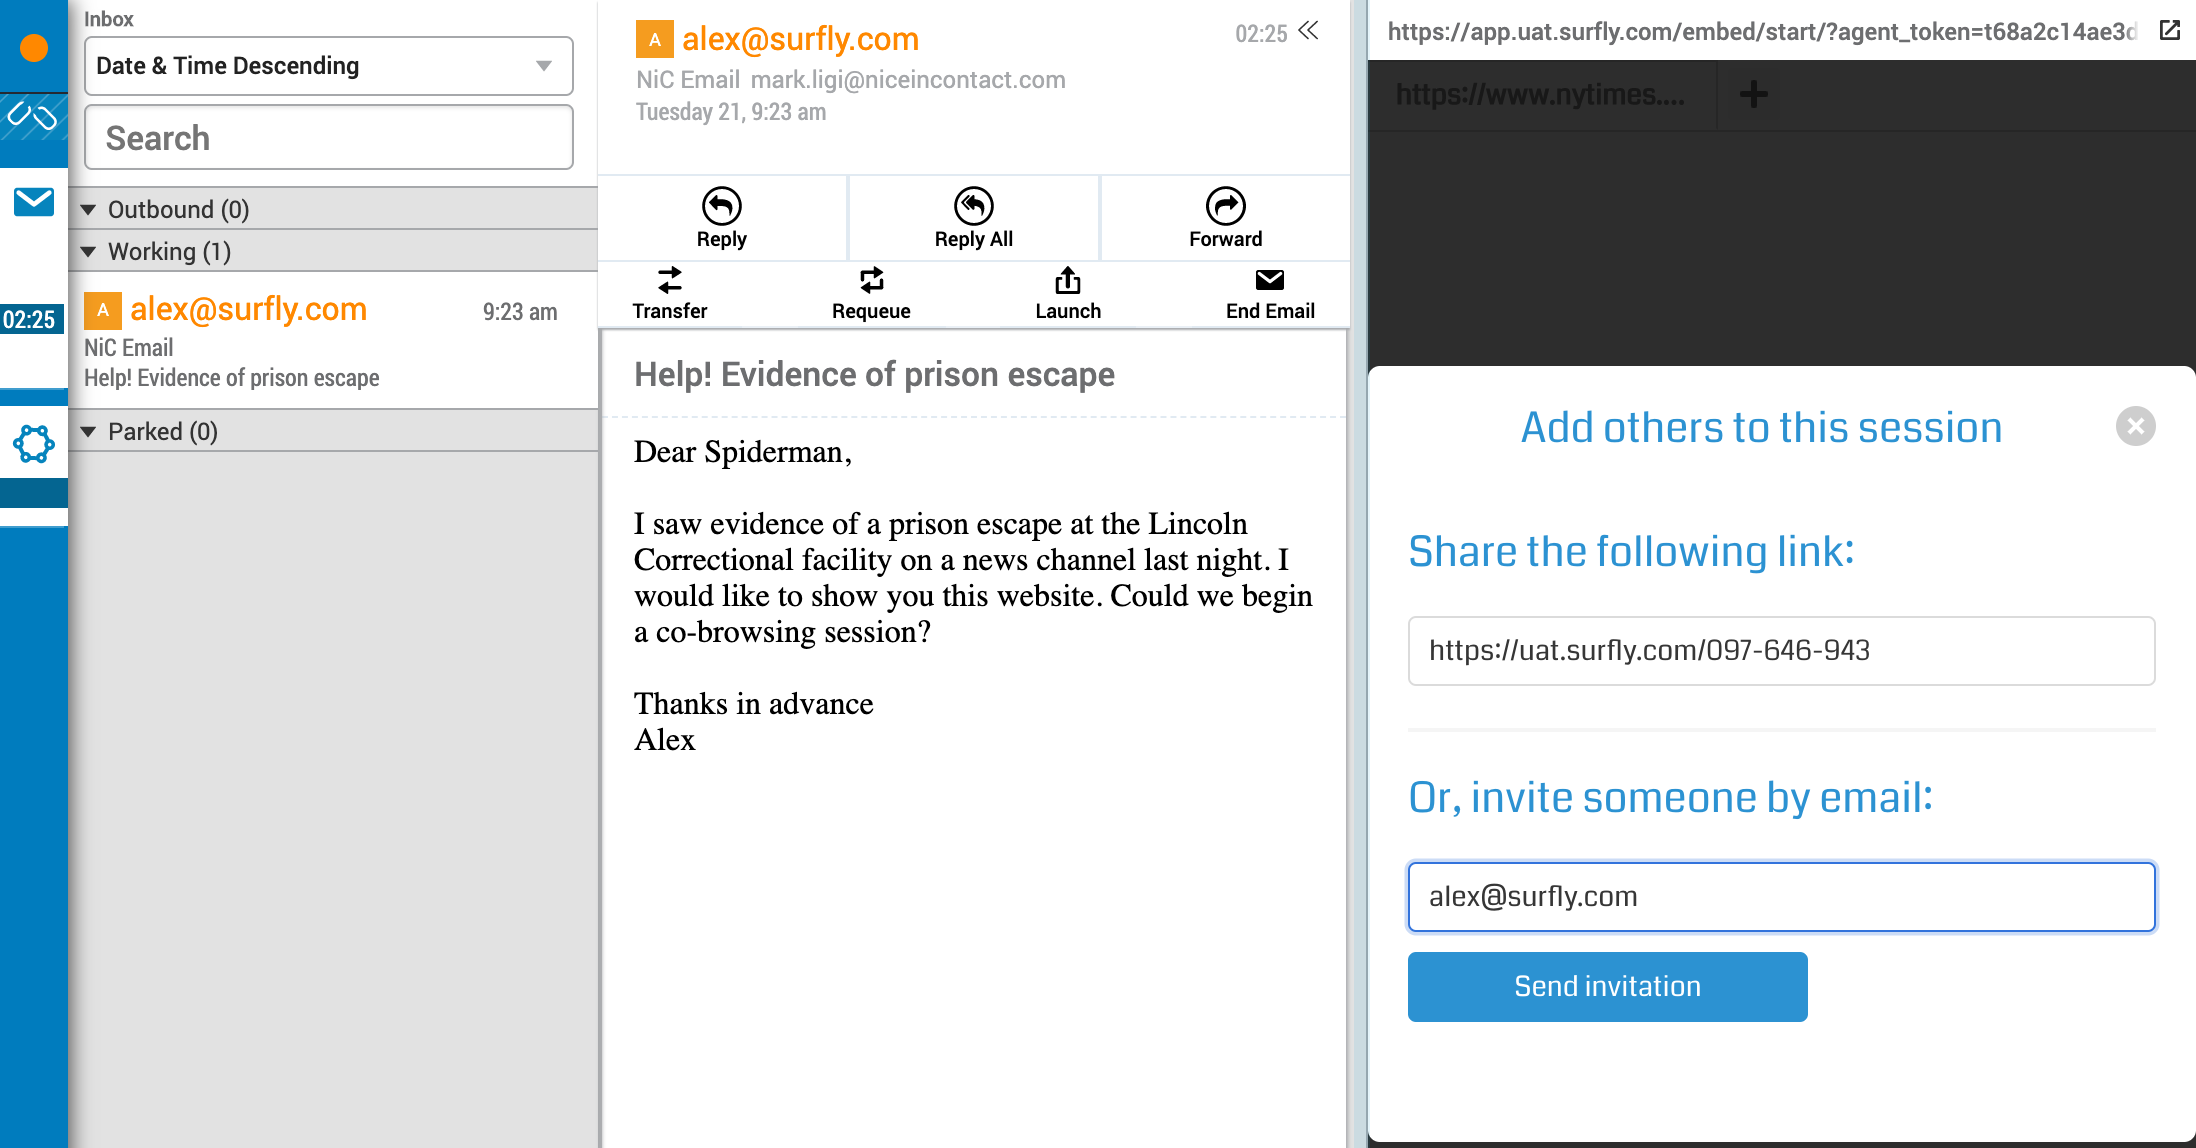Image resolution: width=2196 pixels, height=1148 pixels.
Task: Click the Launch icon
Action: click(1067, 281)
